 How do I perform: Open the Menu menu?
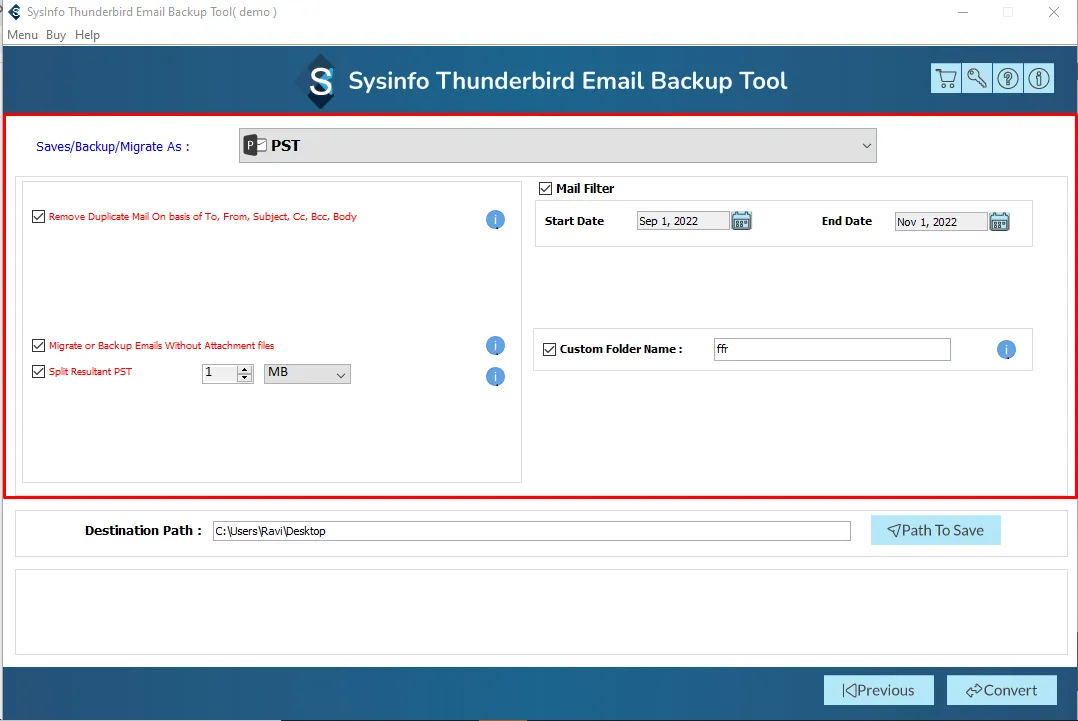pyautogui.click(x=22, y=35)
